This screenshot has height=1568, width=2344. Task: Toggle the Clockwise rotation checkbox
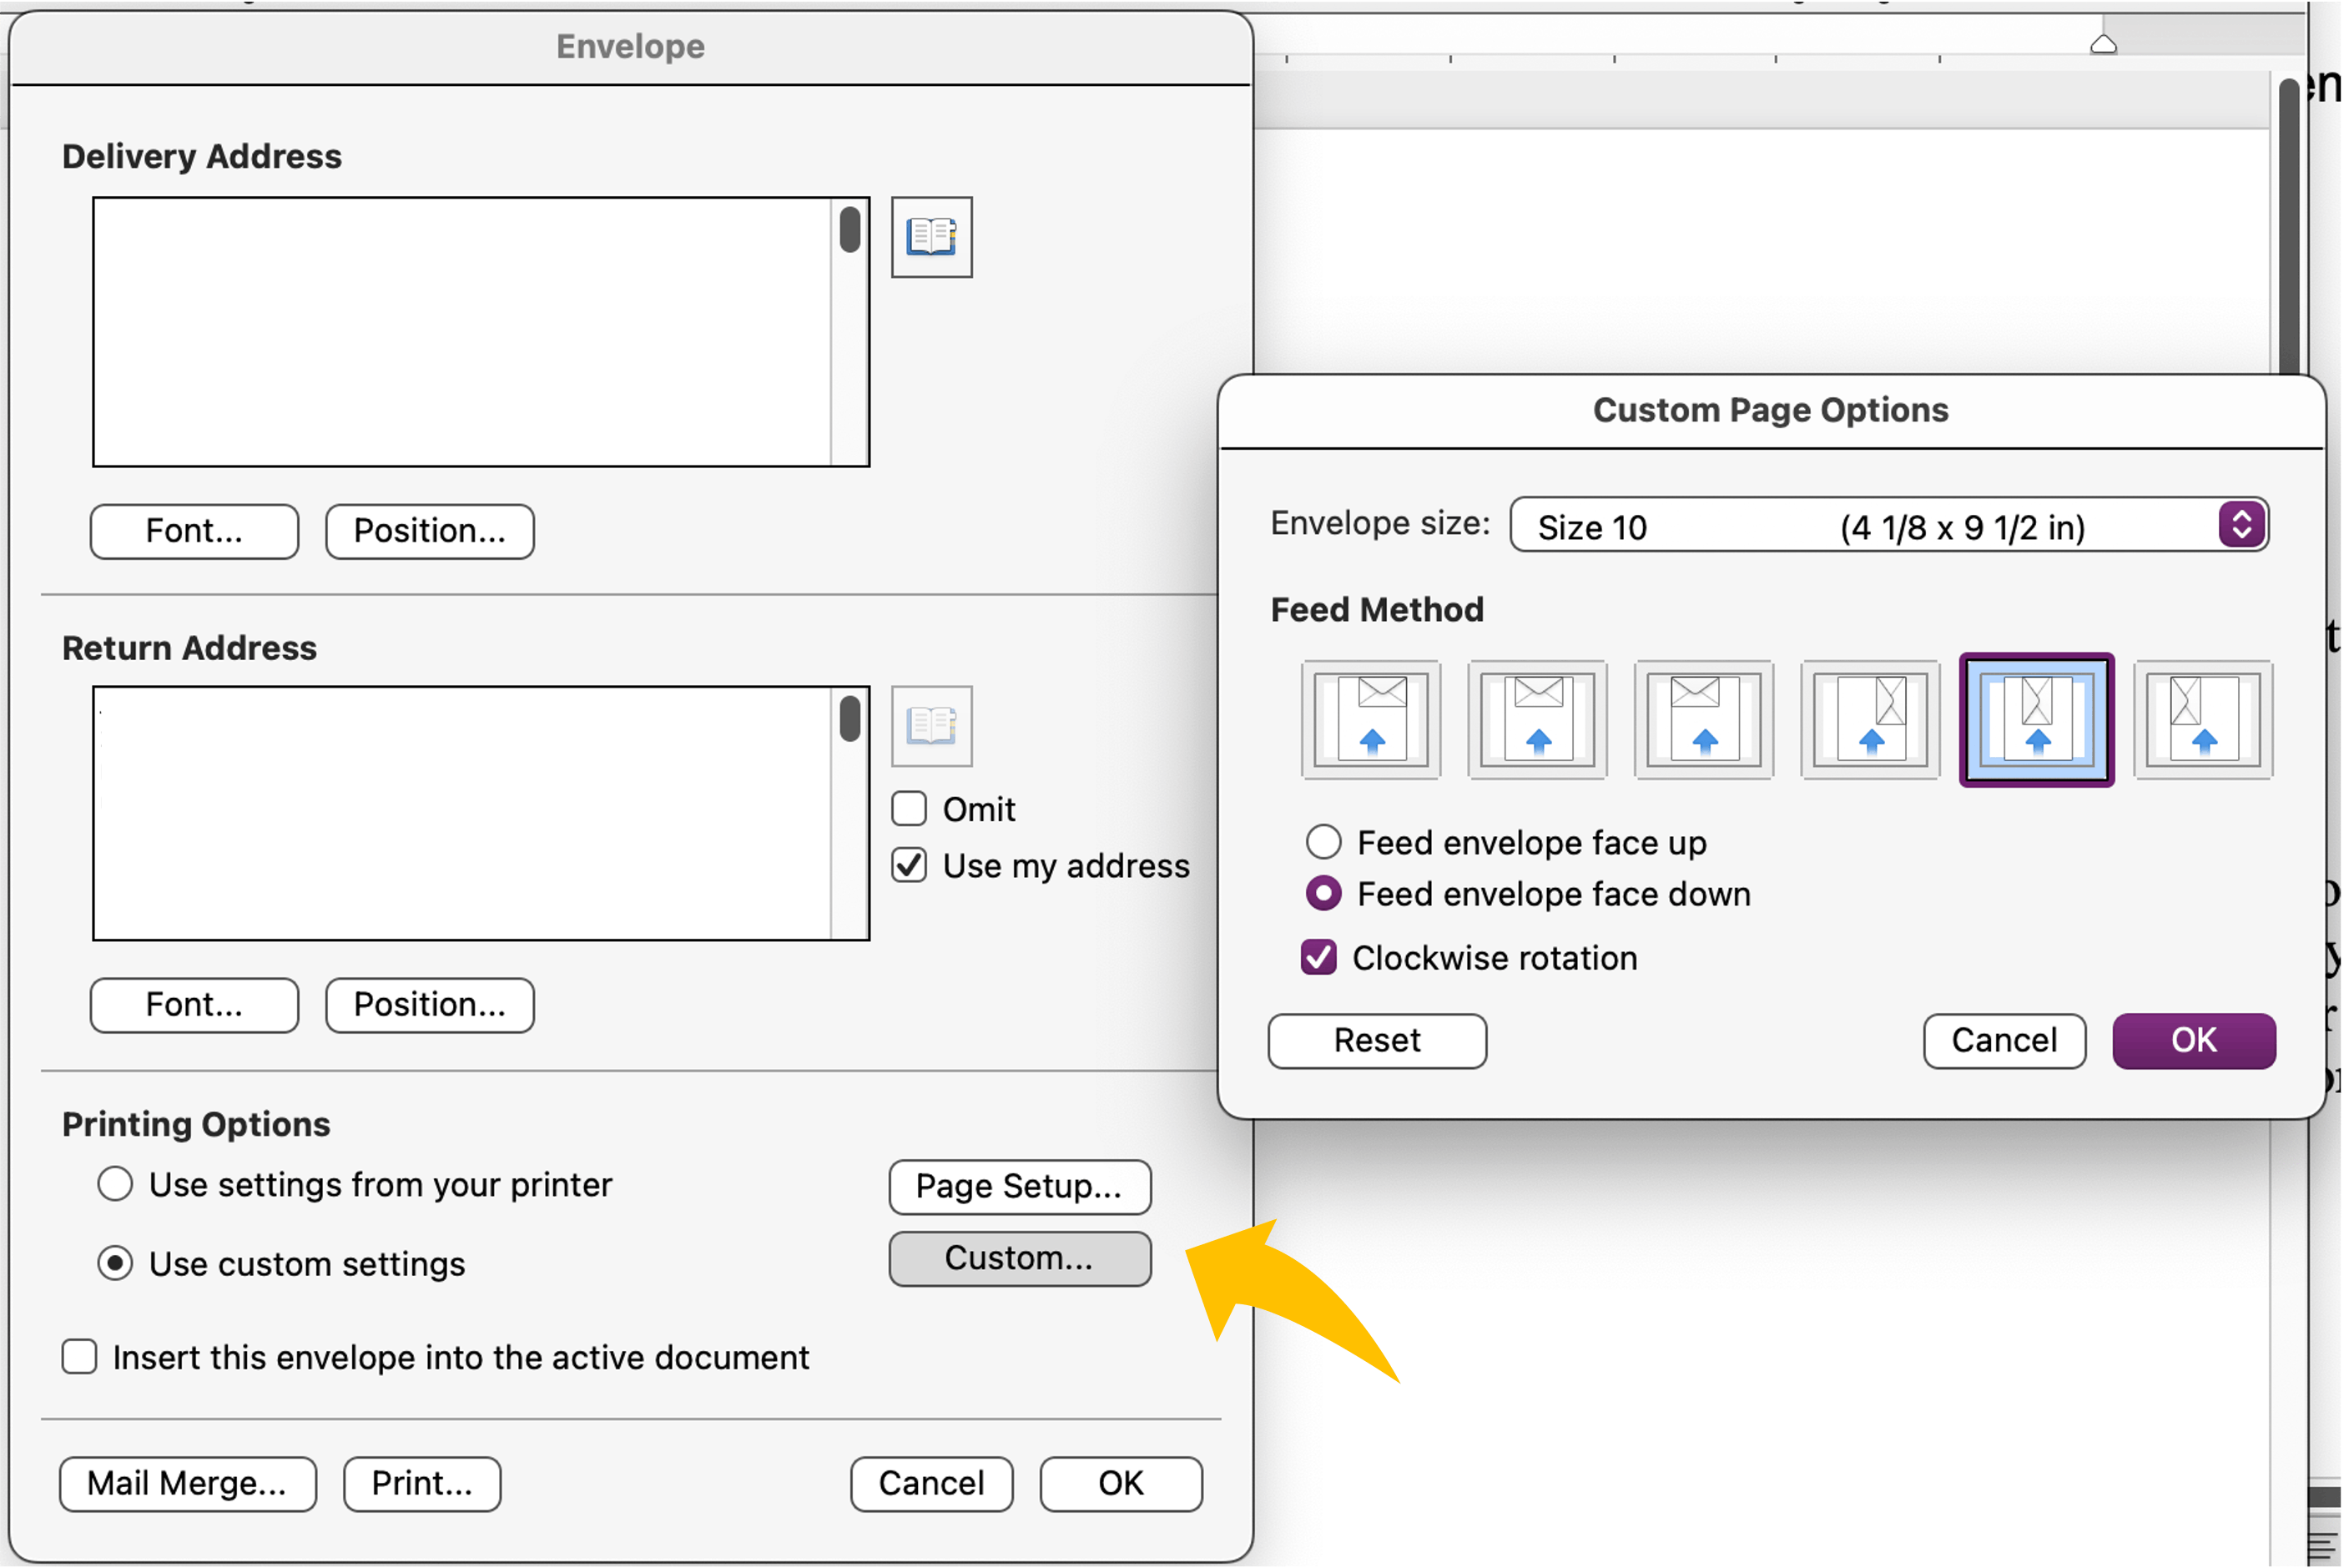coord(1318,958)
